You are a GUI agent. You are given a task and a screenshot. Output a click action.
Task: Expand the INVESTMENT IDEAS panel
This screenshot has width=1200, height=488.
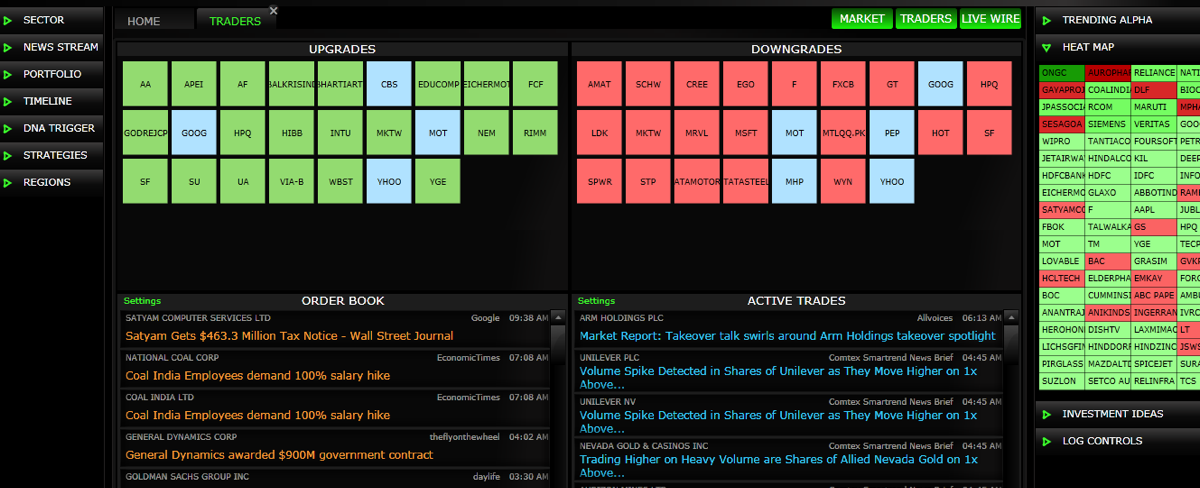click(1117, 413)
